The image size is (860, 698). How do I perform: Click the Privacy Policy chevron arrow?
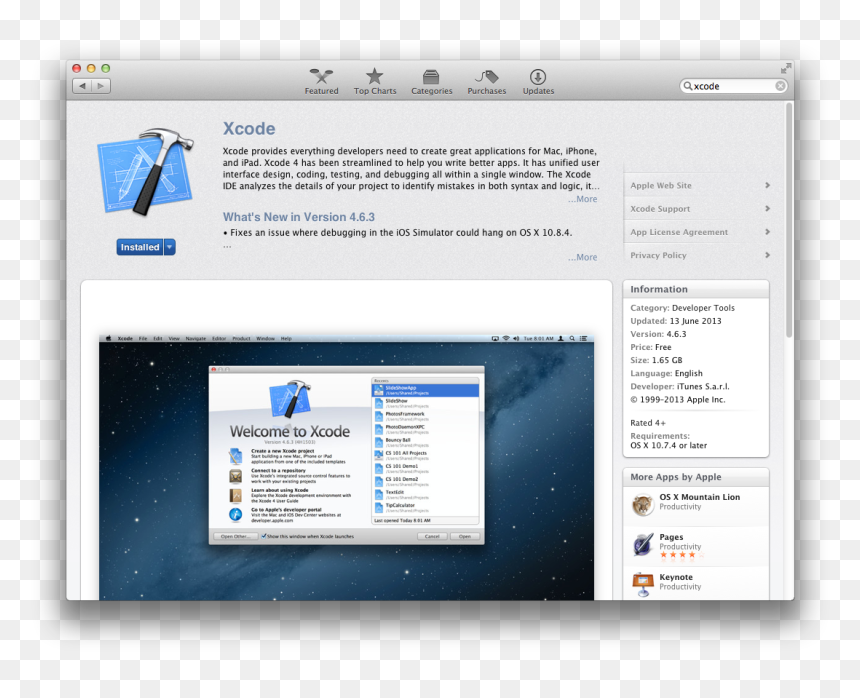coord(767,255)
